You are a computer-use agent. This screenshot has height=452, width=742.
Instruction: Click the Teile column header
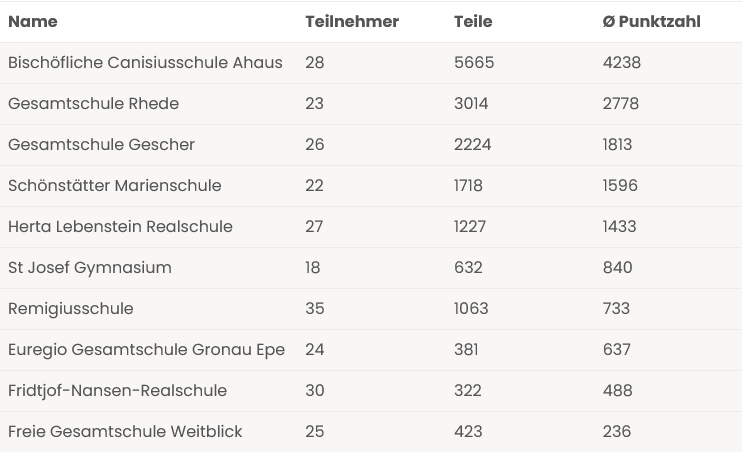tap(473, 22)
